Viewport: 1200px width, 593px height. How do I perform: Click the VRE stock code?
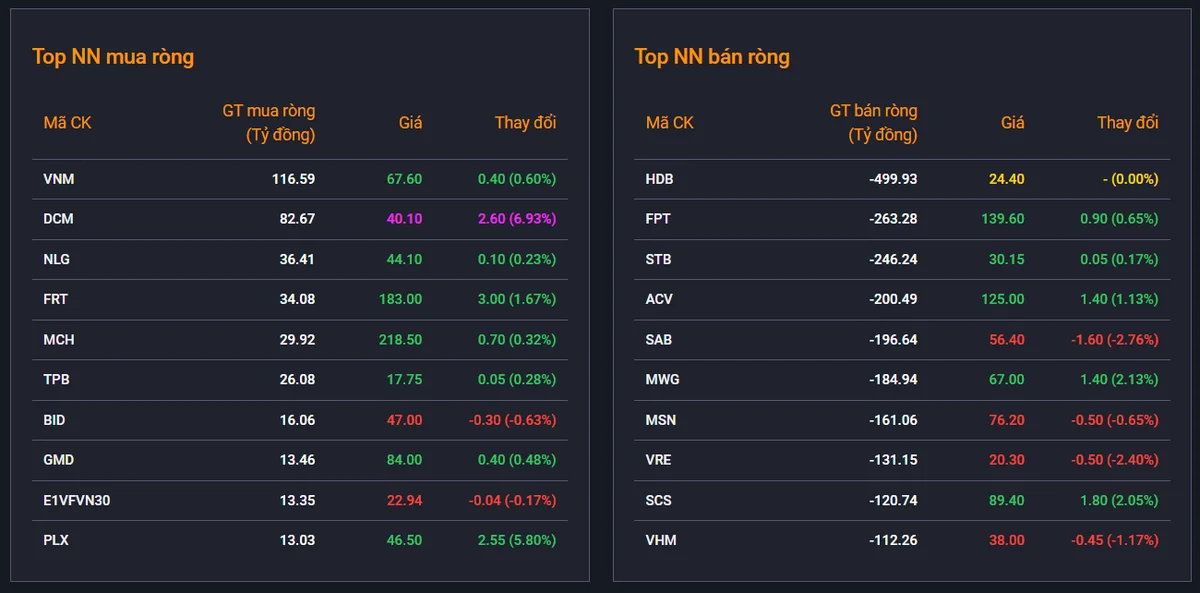(x=659, y=460)
